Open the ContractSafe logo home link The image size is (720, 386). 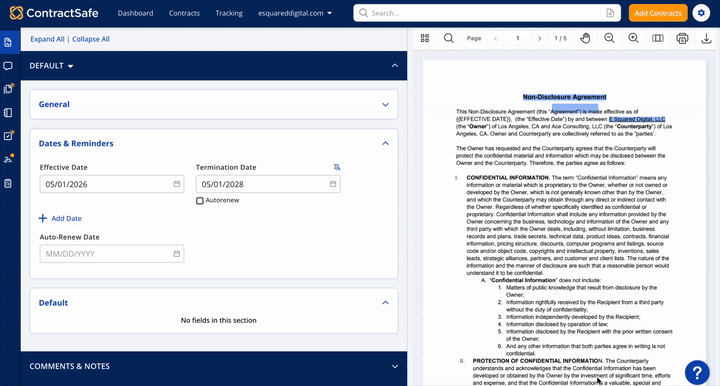coord(54,13)
